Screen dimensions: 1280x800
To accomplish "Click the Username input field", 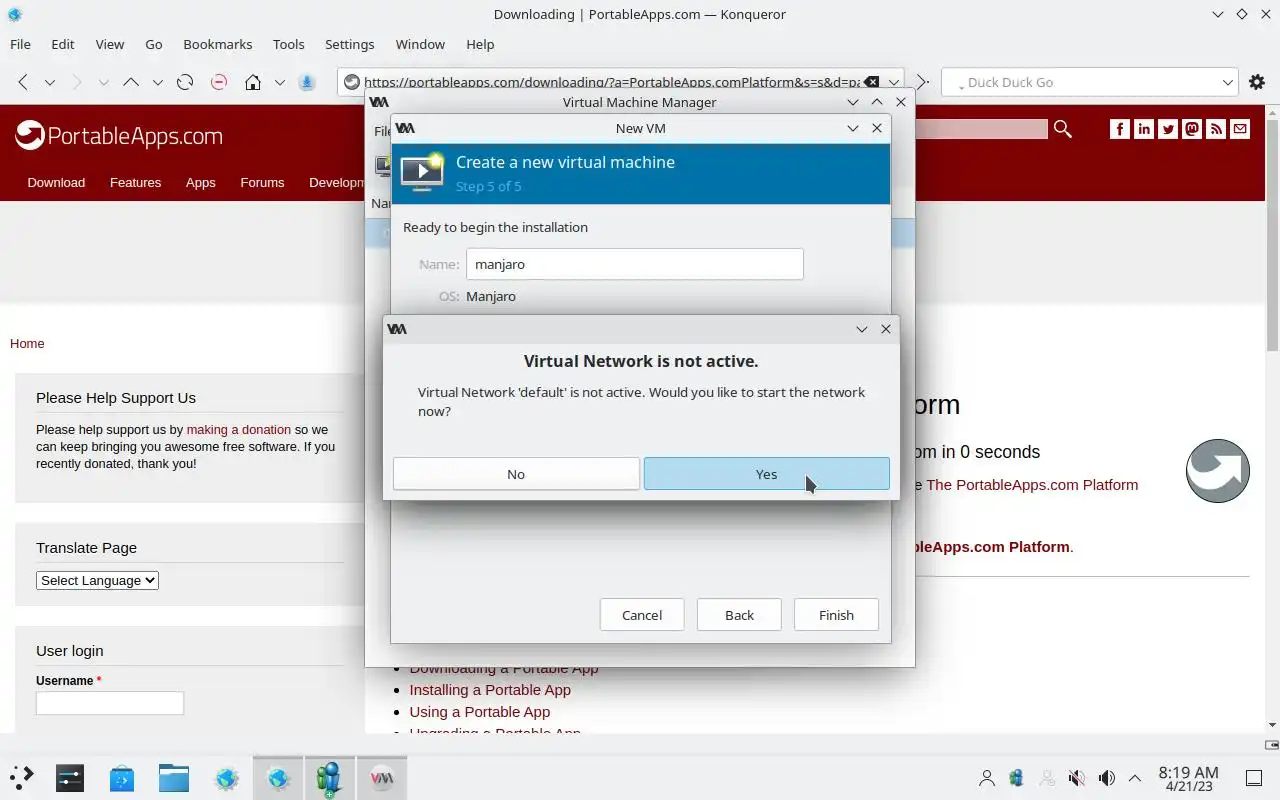I will [x=110, y=703].
